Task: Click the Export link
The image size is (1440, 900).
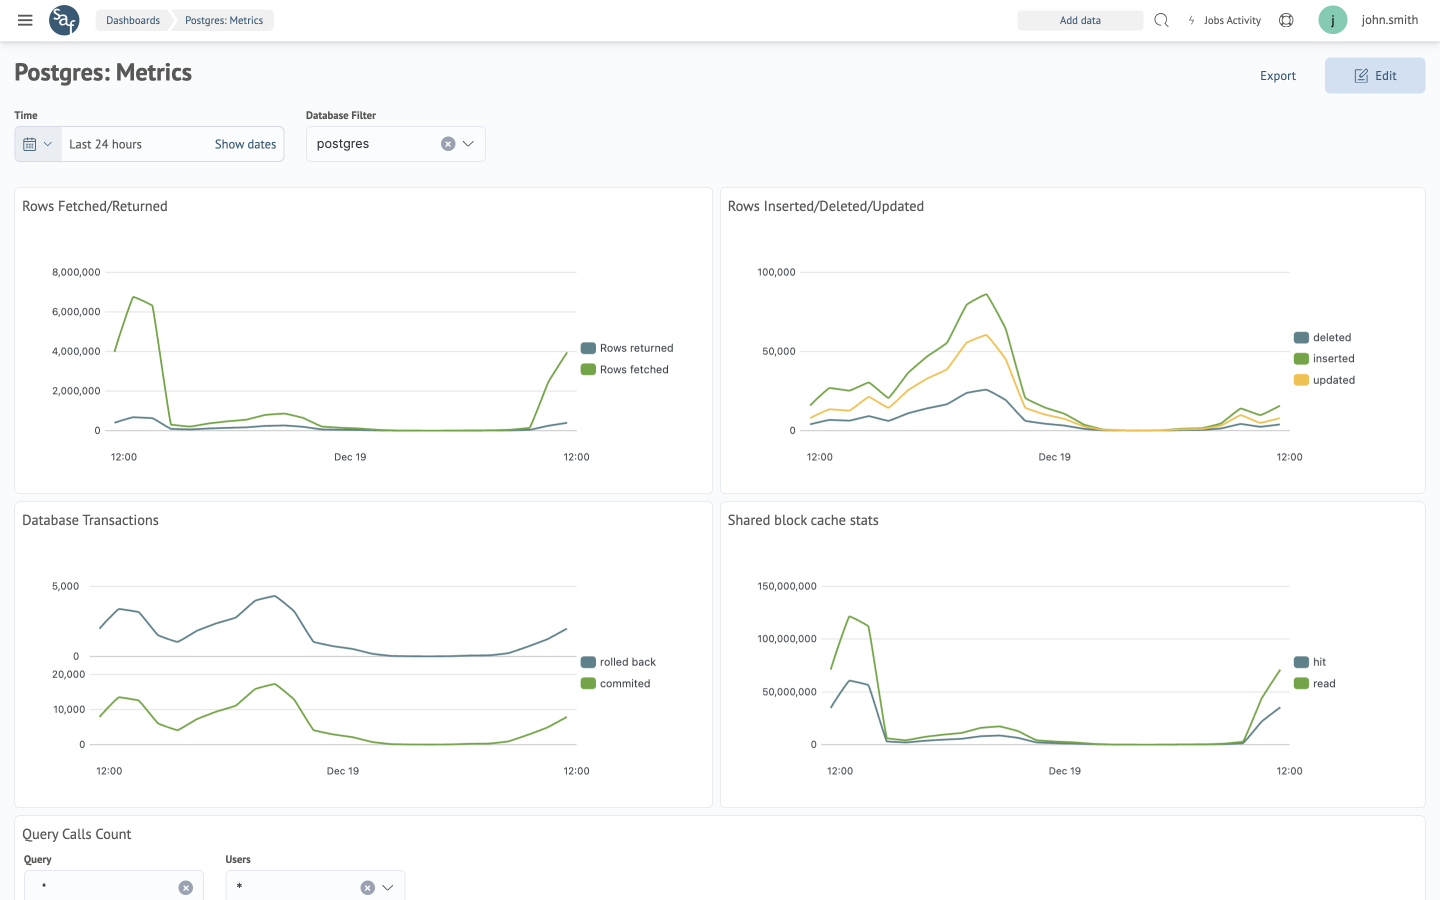Action: (x=1277, y=76)
